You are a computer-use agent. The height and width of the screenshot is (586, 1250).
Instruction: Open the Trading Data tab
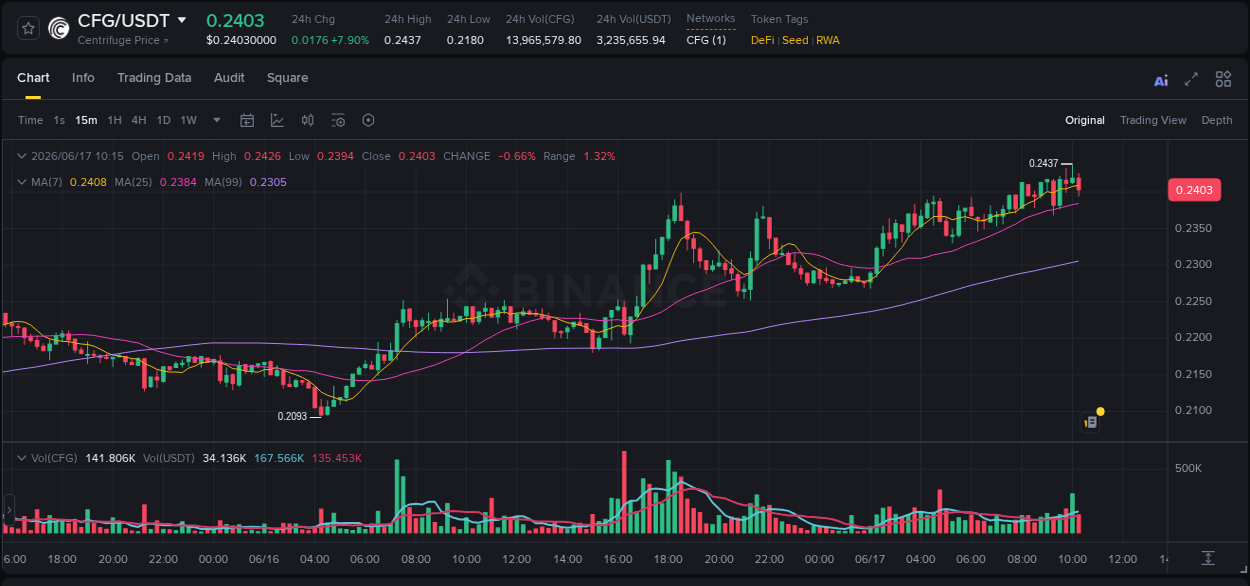point(154,78)
